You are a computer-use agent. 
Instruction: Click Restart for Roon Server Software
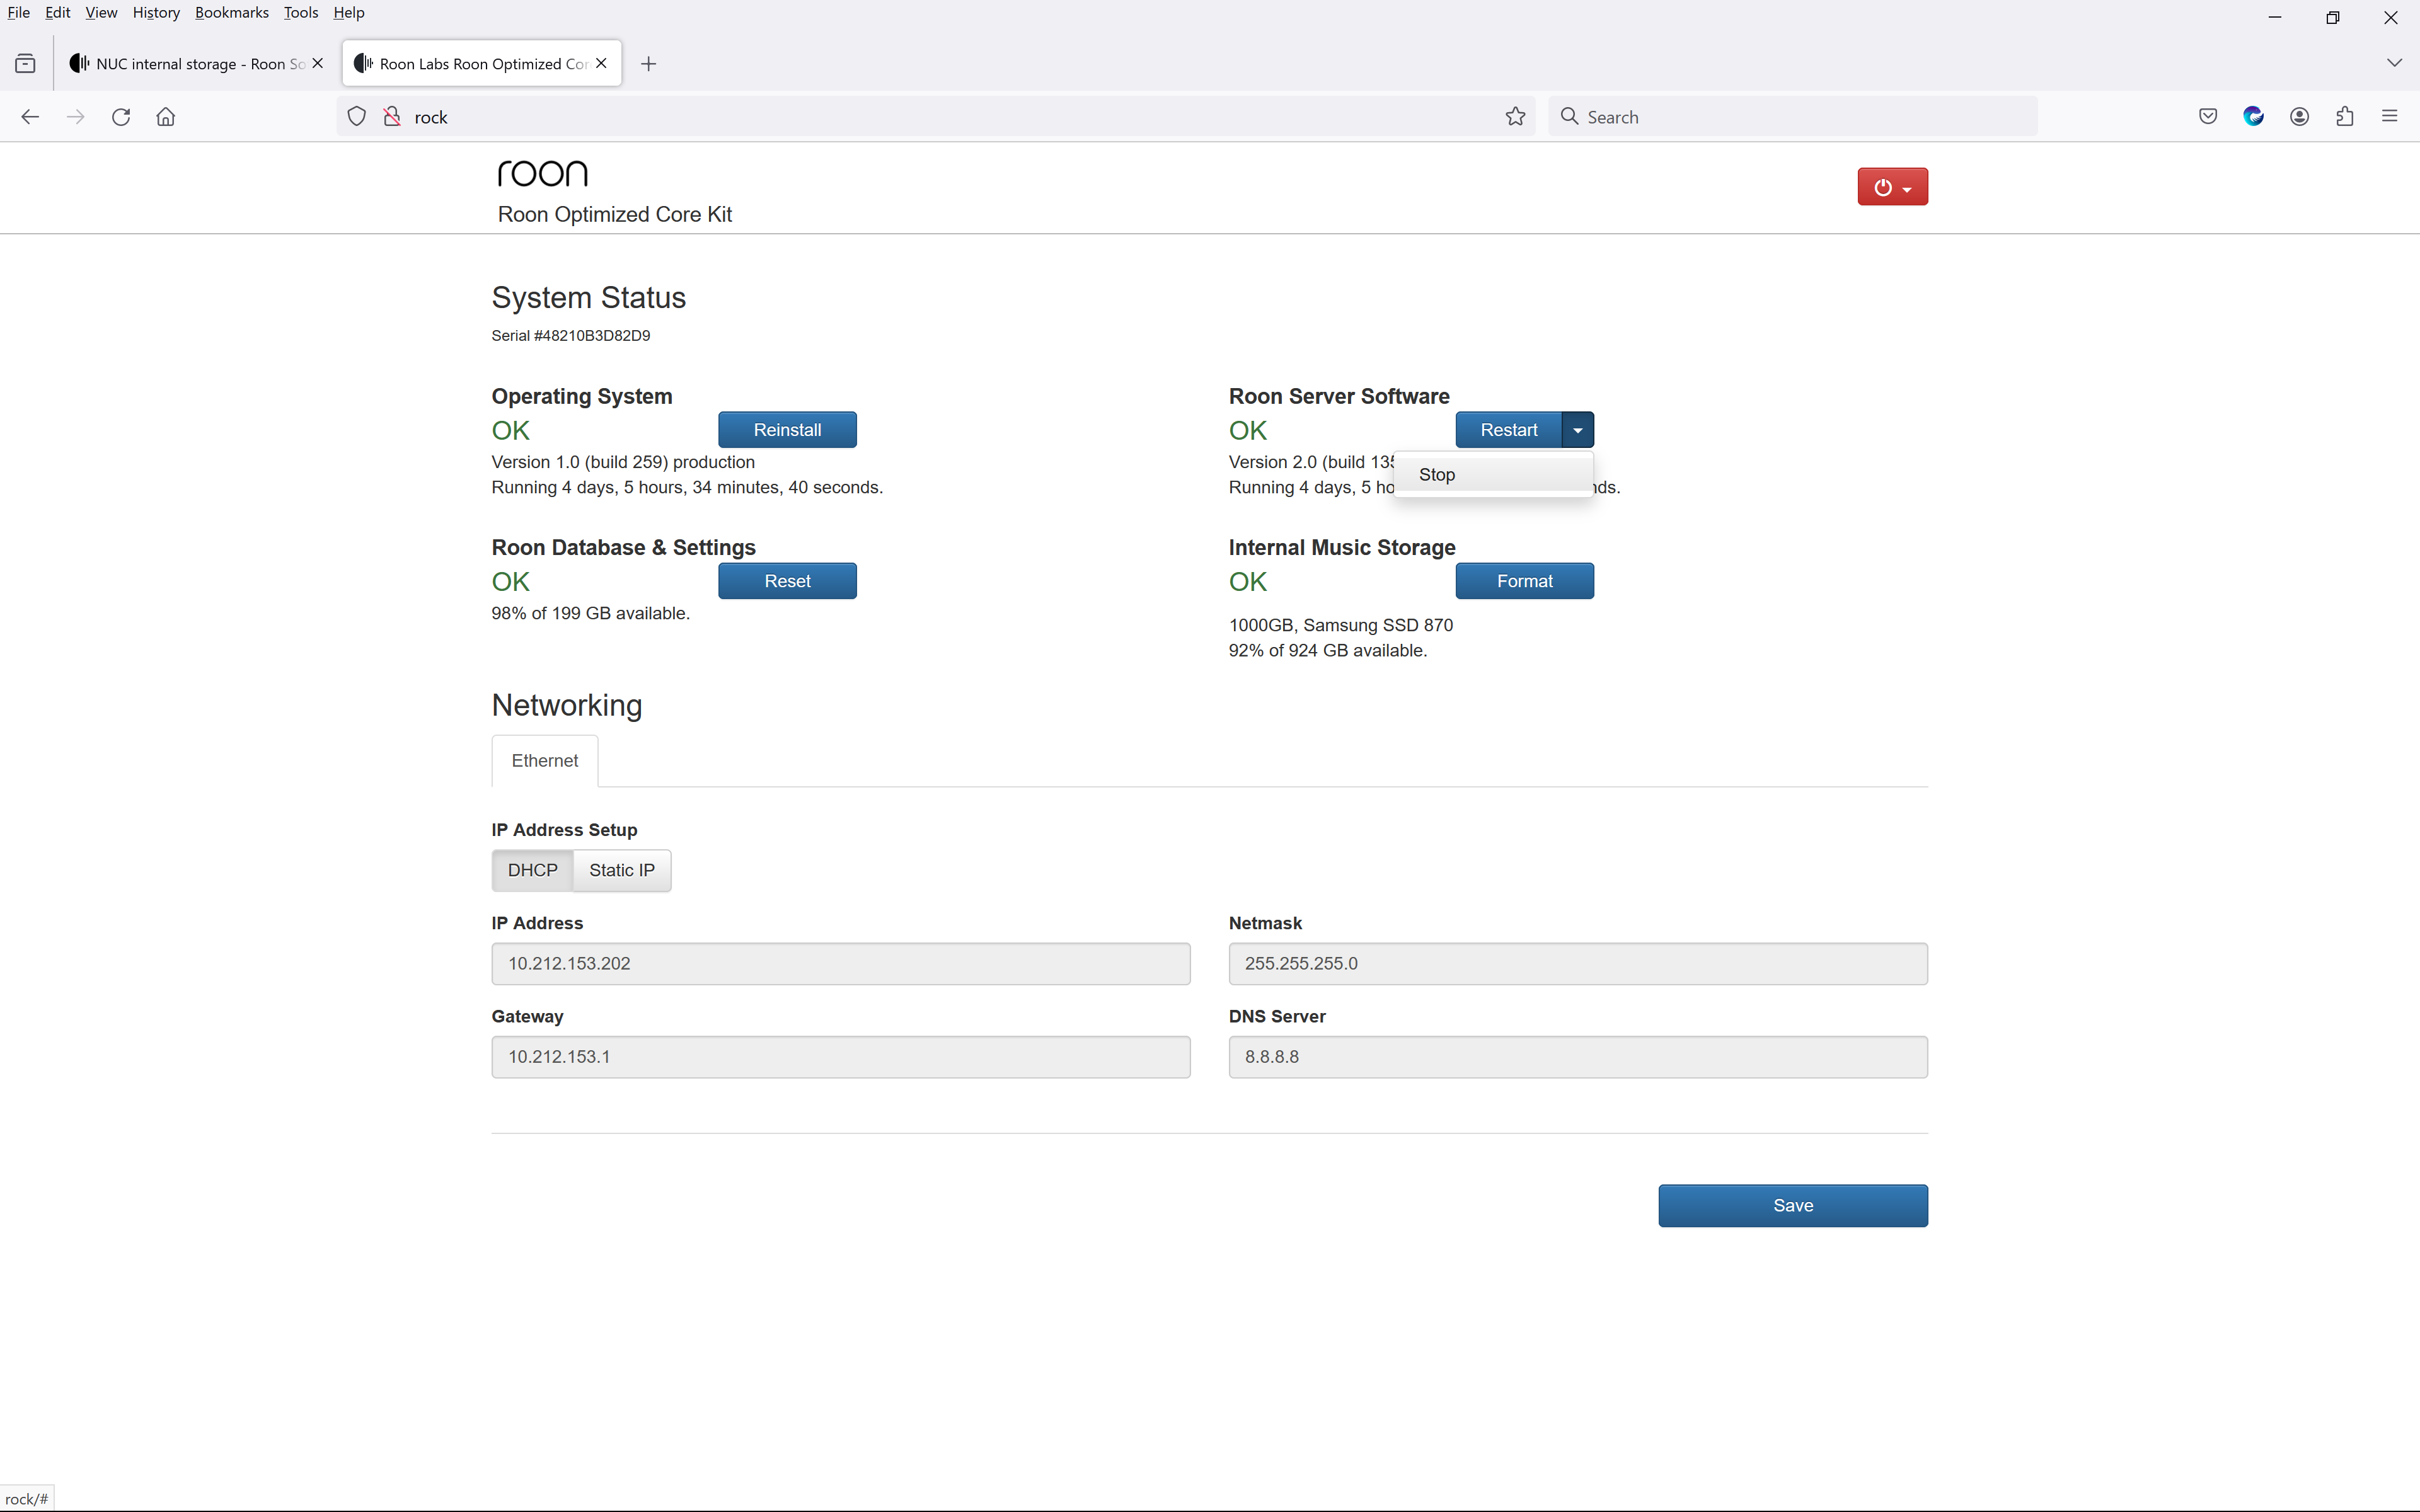pyautogui.click(x=1509, y=430)
